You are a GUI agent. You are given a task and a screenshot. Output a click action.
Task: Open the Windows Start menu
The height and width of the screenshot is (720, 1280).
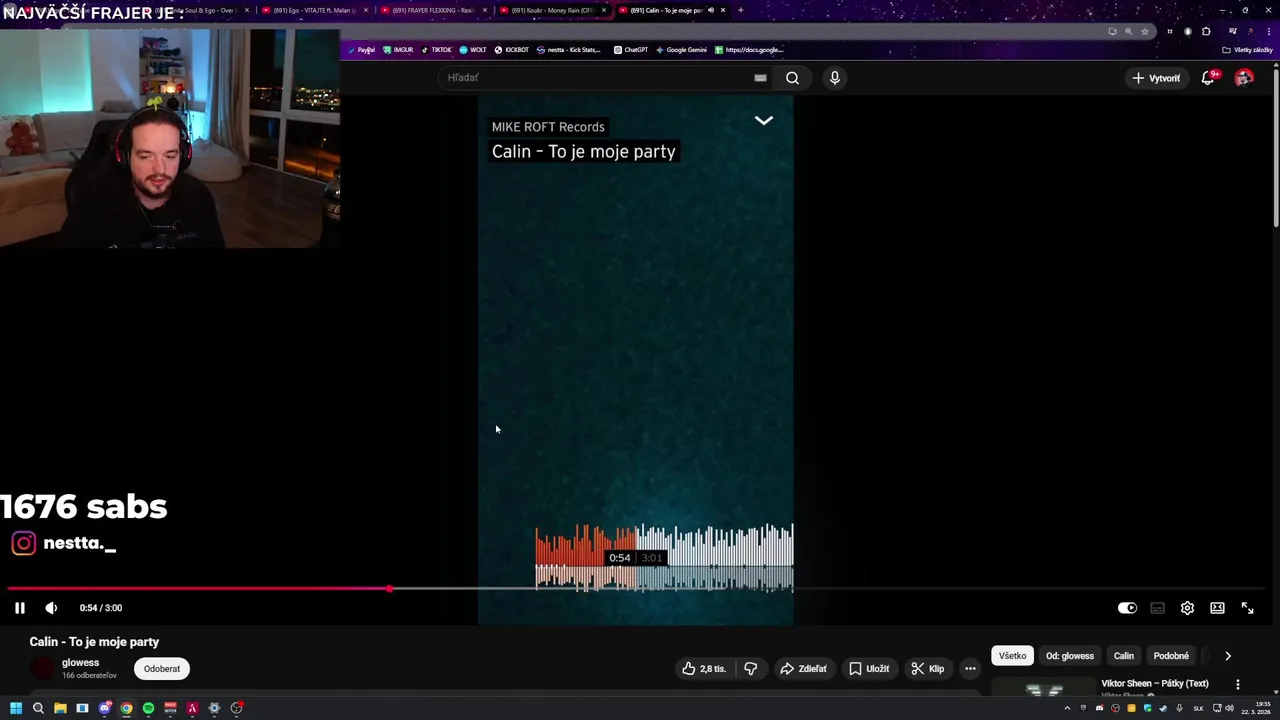[x=16, y=708]
